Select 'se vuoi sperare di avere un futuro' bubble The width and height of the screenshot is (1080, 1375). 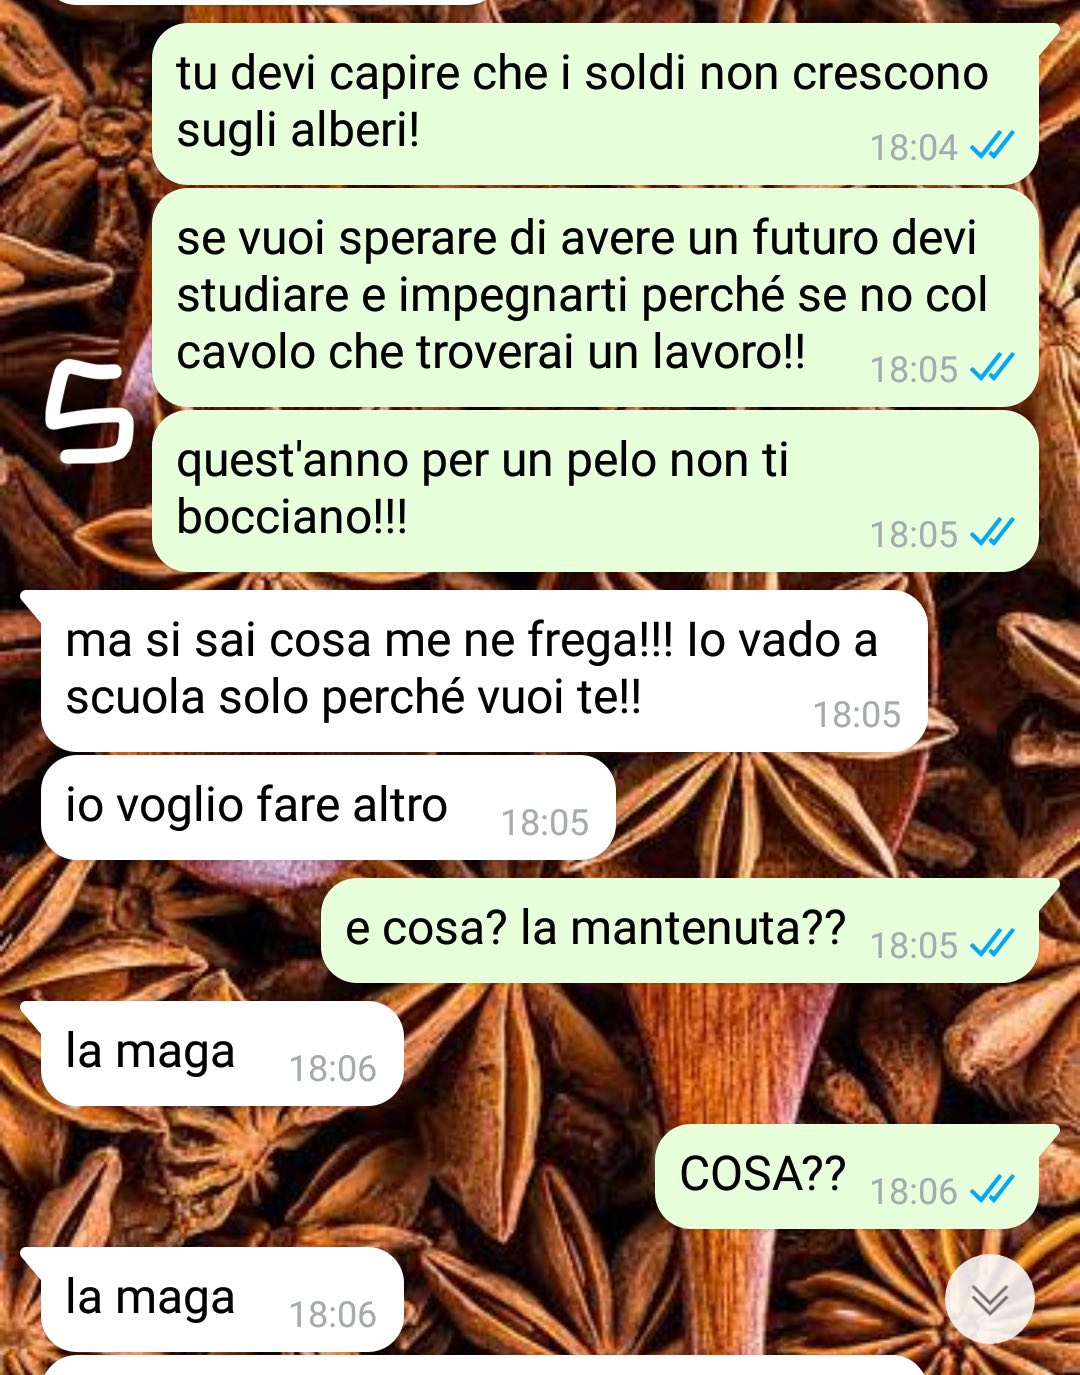click(x=596, y=297)
